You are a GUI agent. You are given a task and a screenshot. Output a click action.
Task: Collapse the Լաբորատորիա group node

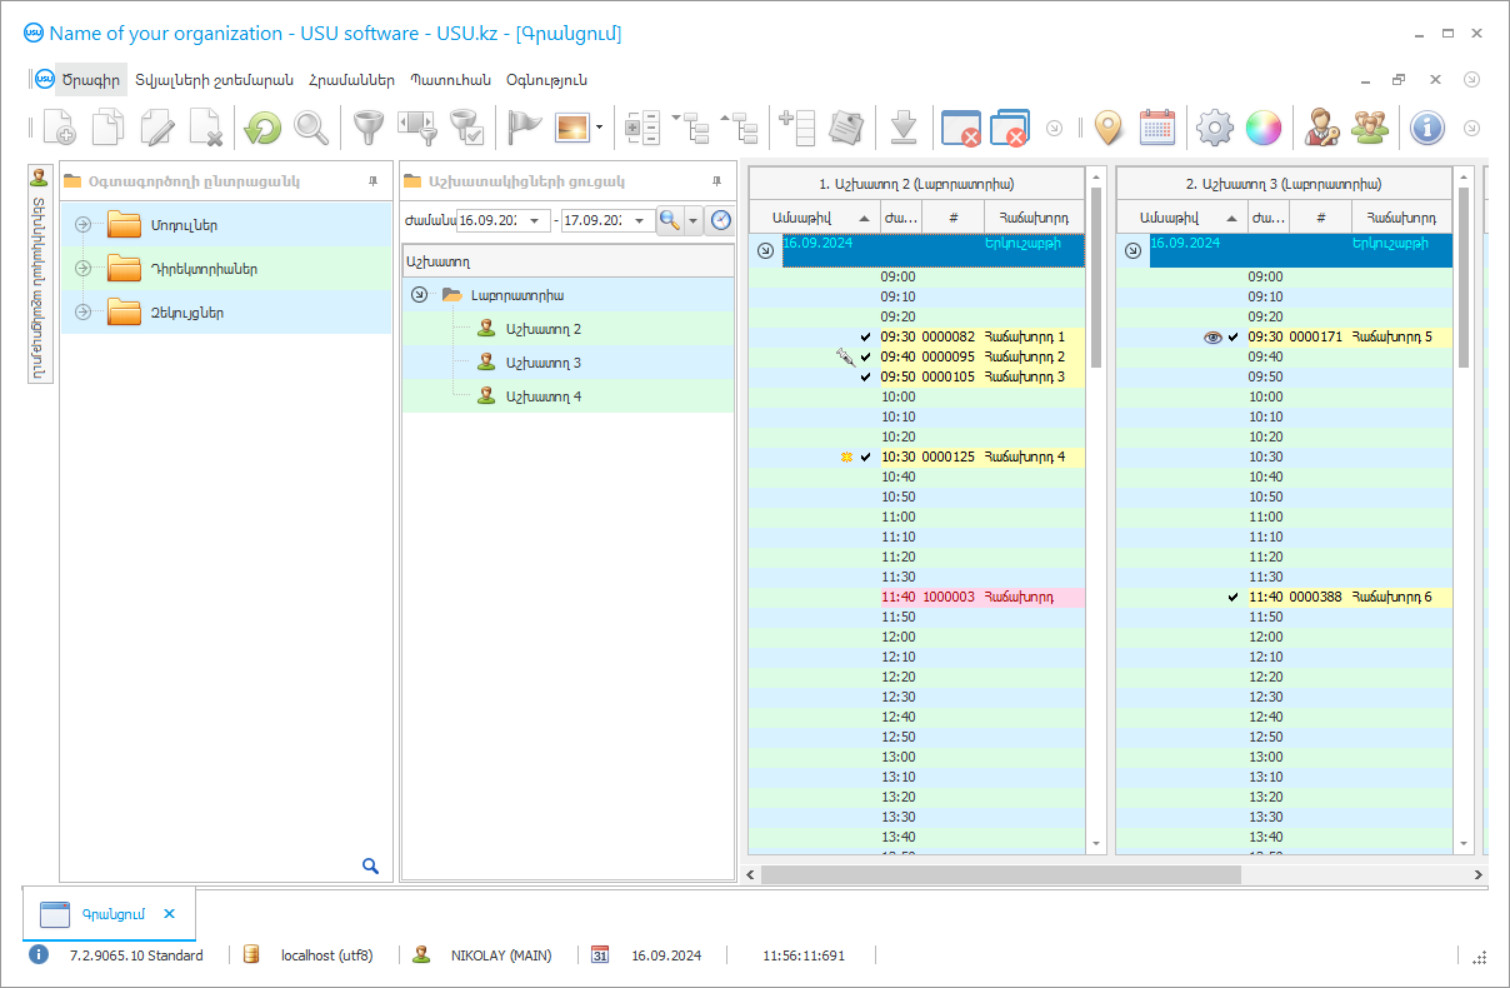coord(419,295)
